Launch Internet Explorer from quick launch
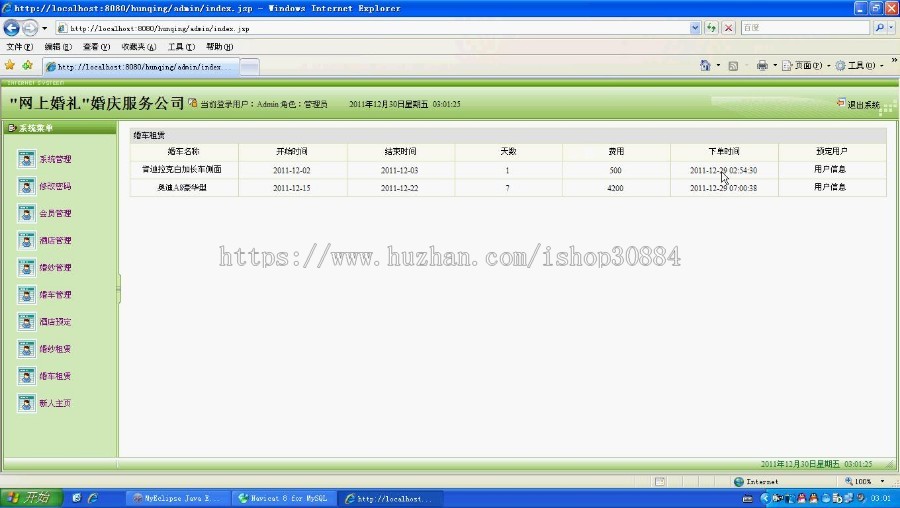This screenshot has height=508, width=900. click(93, 498)
